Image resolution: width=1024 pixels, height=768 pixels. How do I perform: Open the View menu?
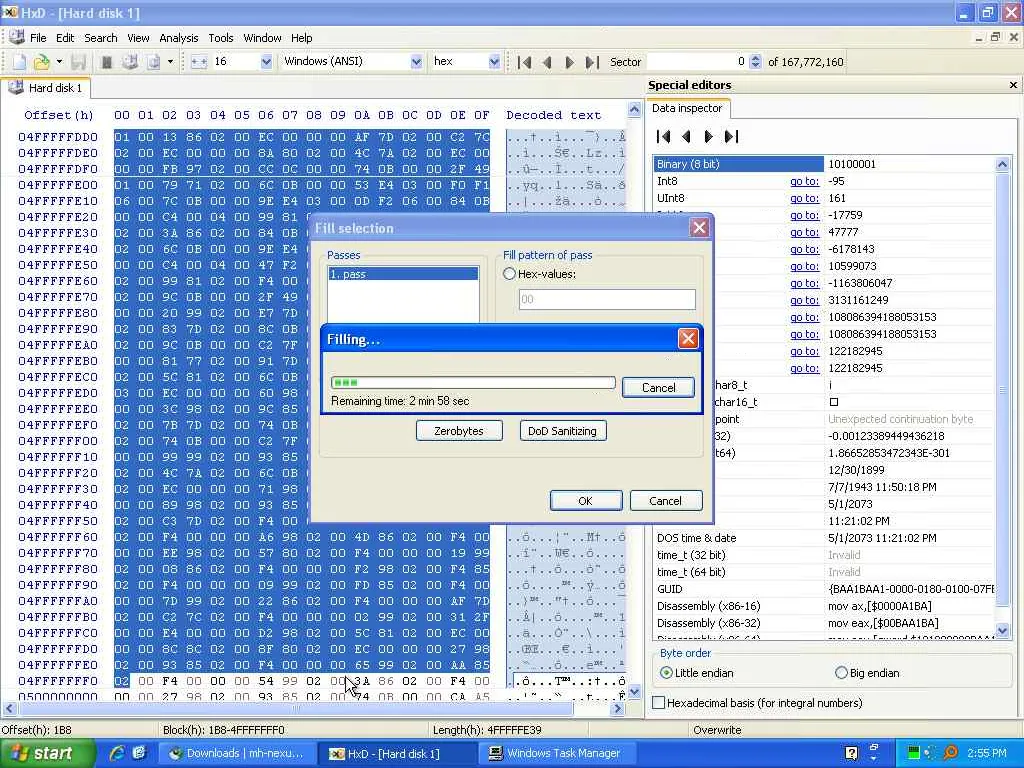click(x=138, y=38)
